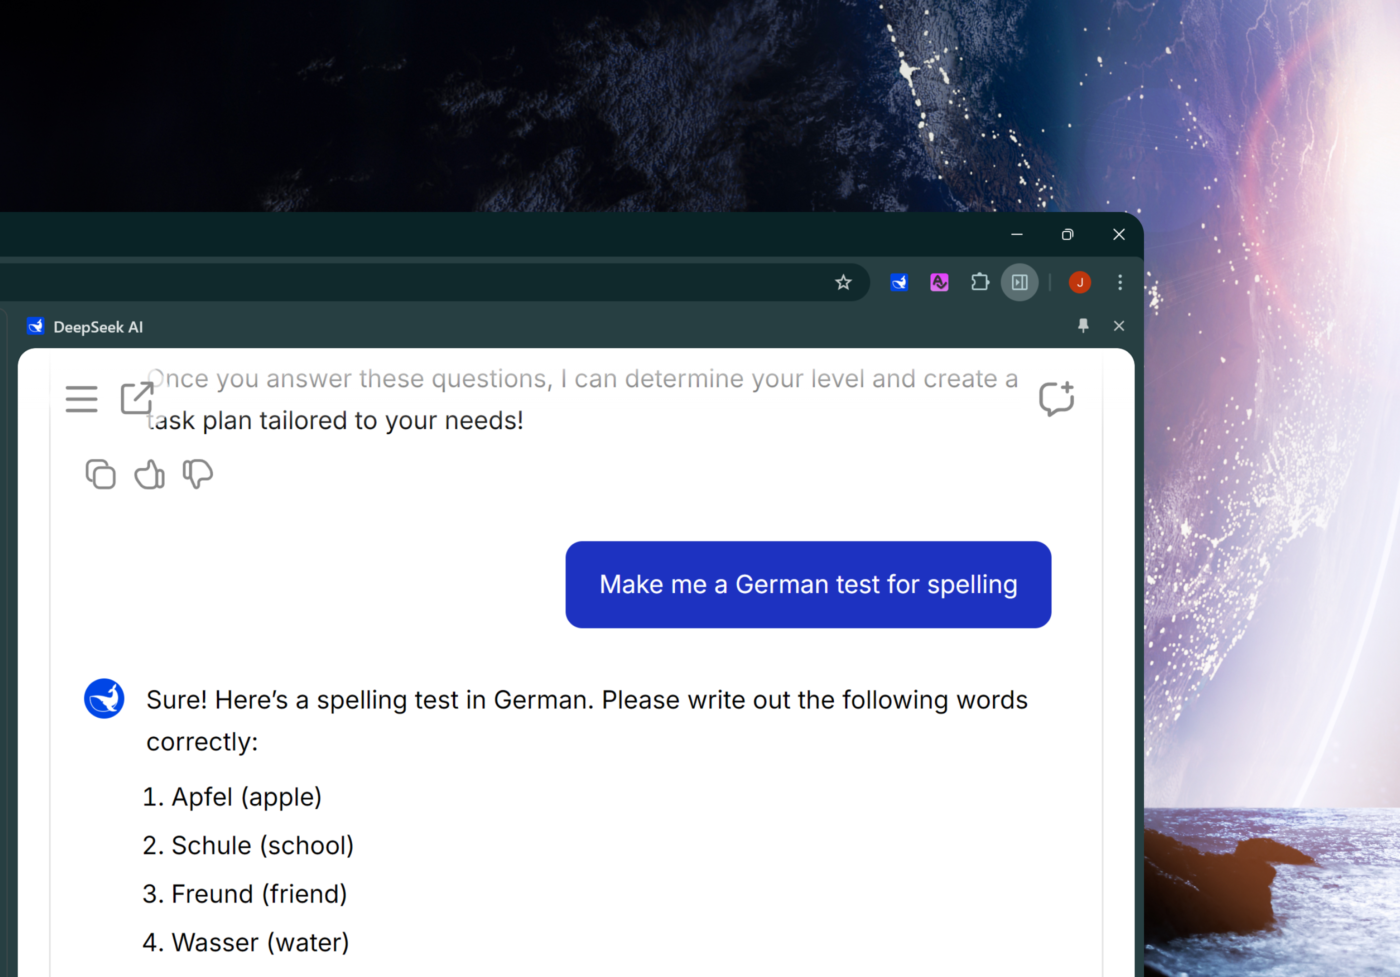This screenshot has width=1400, height=977.
Task: Bookmark this page with the star icon
Action: tap(843, 282)
